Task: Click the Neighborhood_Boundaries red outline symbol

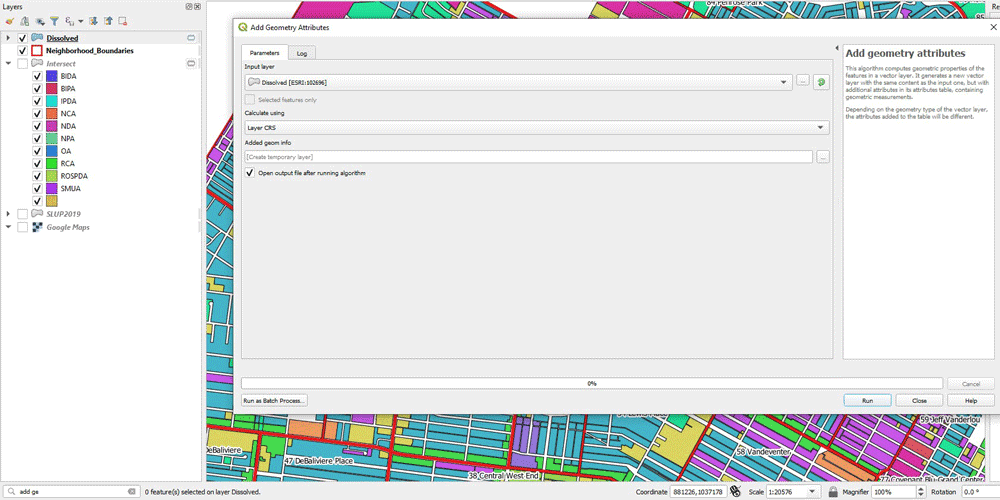Action: point(37,50)
